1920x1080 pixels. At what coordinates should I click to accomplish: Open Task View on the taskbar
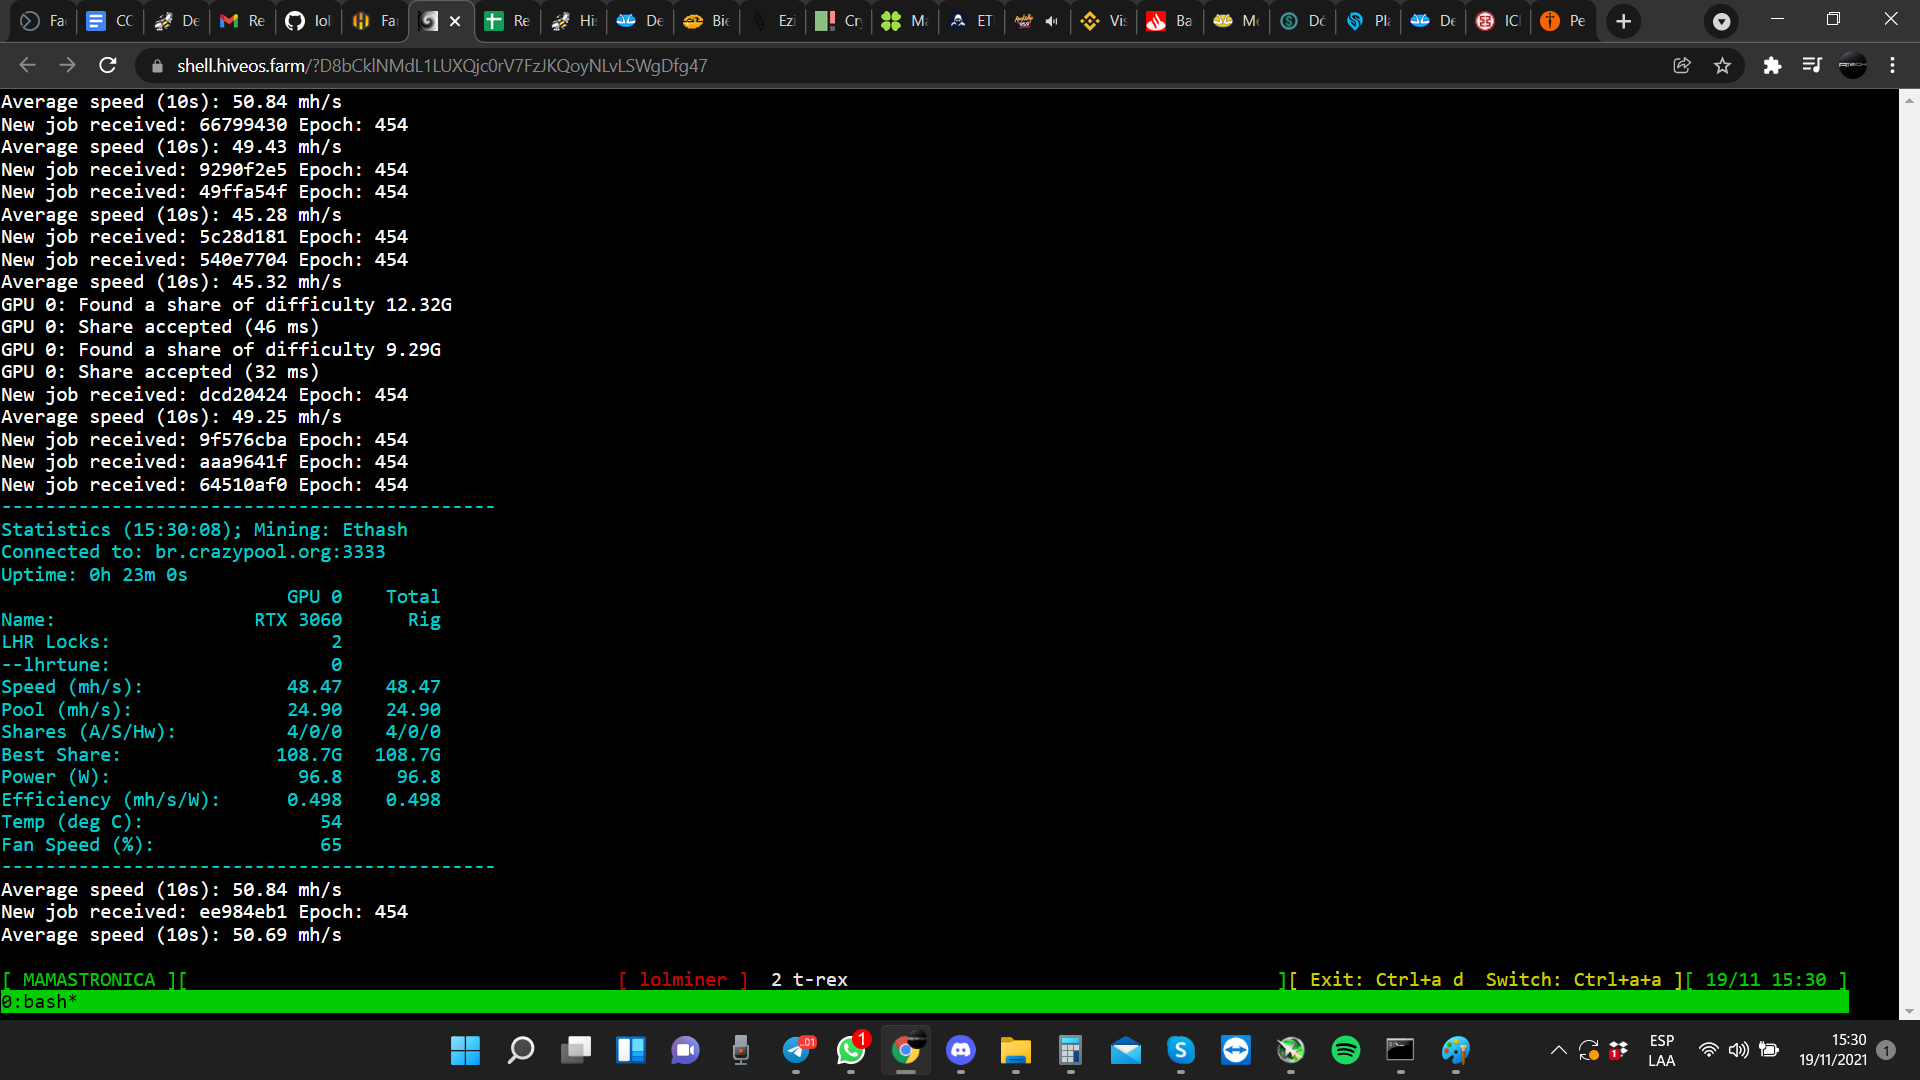coord(575,1050)
